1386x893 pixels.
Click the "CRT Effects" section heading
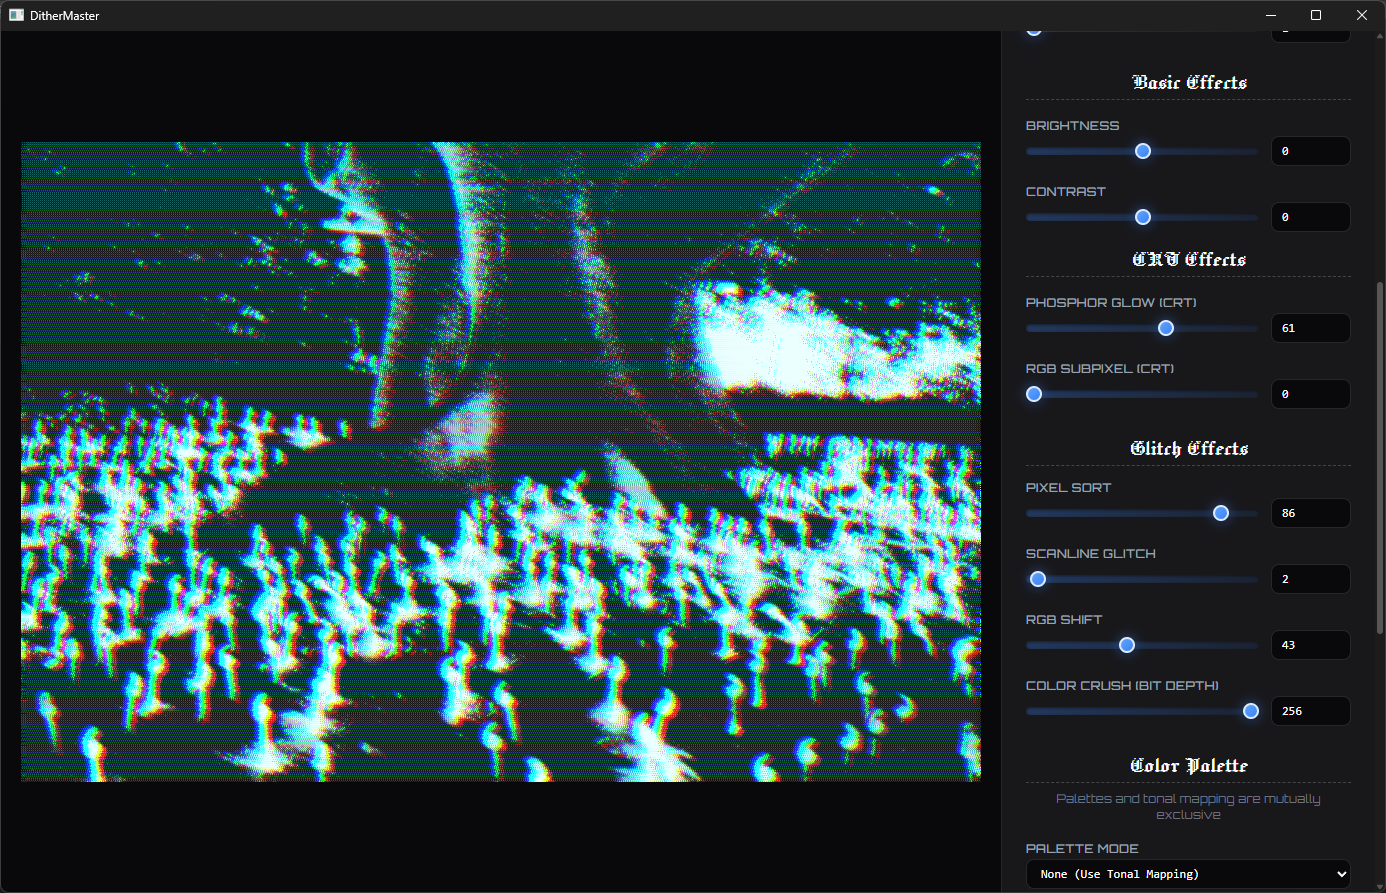[x=1189, y=259]
